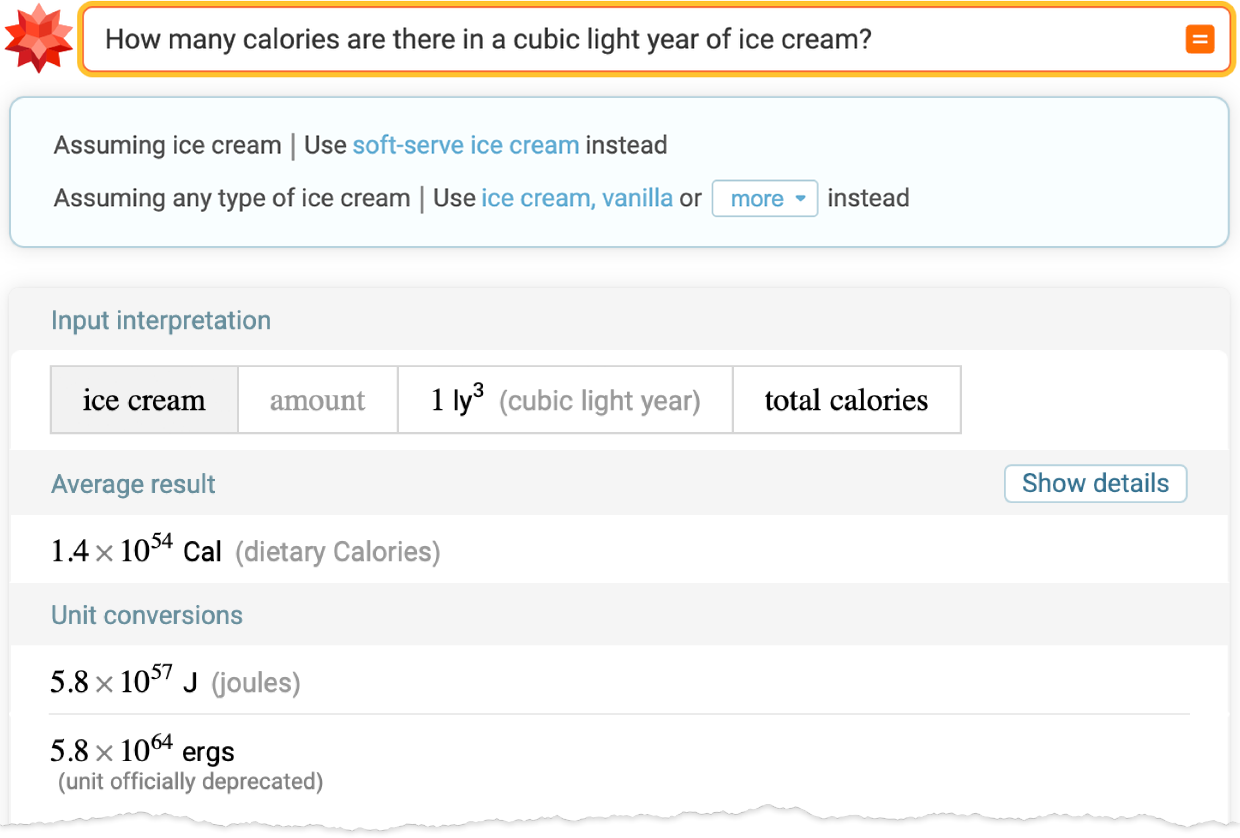Click the Show details button
1240x838 pixels.
coord(1095,484)
